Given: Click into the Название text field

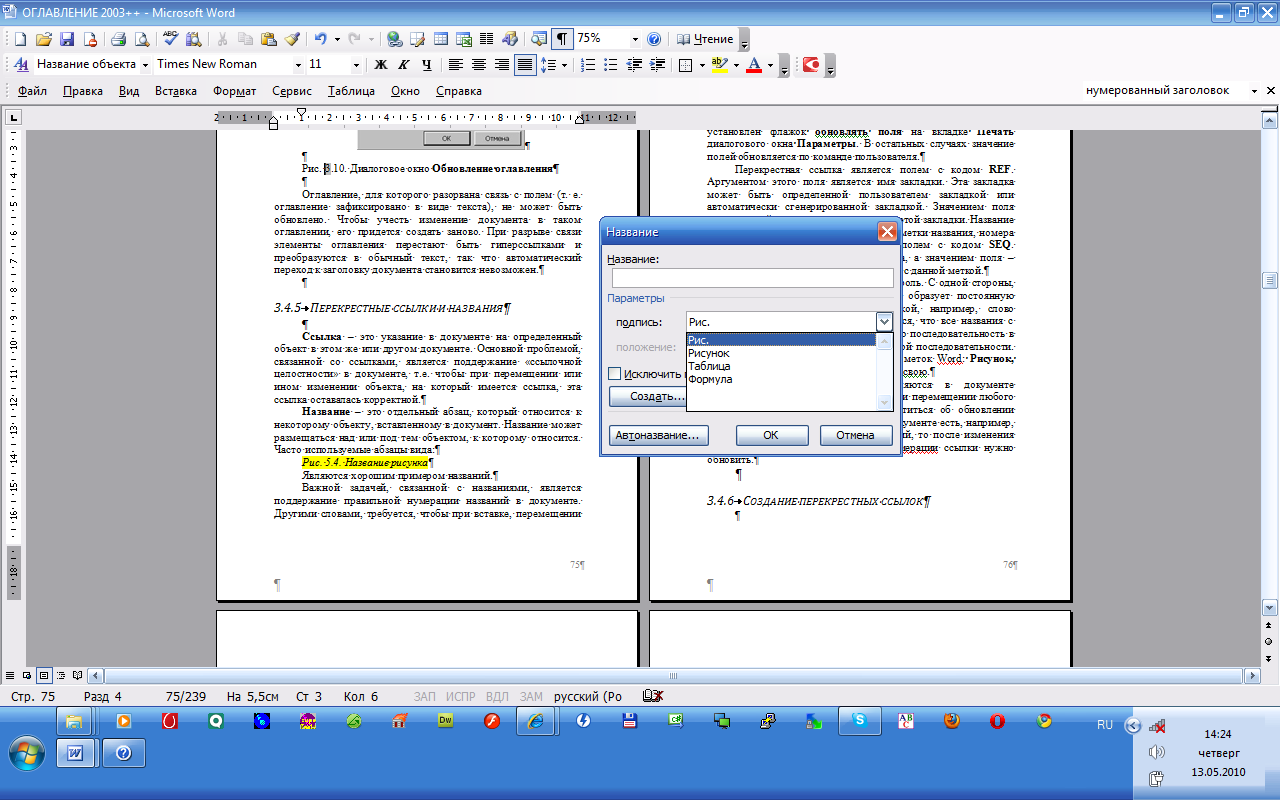Looking at the screenshot, I should pyautogui.click(x=752, y=278).
